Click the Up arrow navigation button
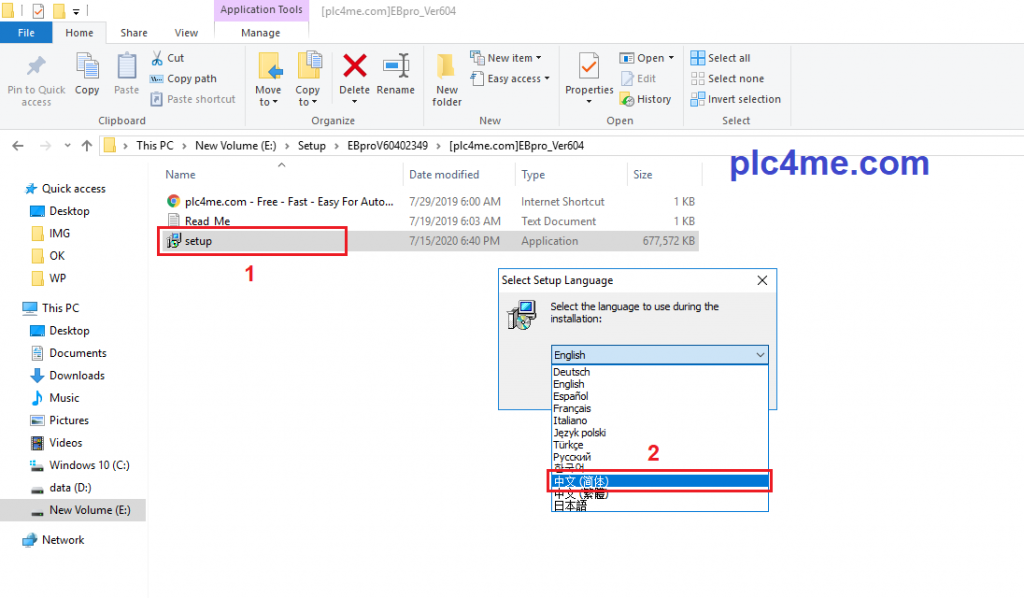 [x=87, y=145]
